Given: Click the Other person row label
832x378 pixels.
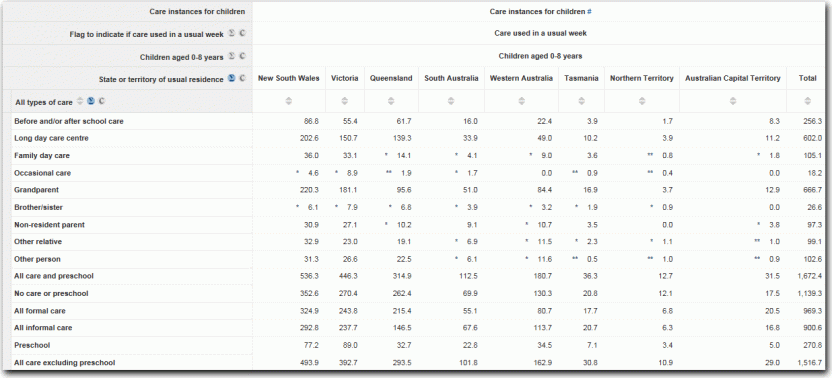Looking at the screenshot, I should pos(37,259).
